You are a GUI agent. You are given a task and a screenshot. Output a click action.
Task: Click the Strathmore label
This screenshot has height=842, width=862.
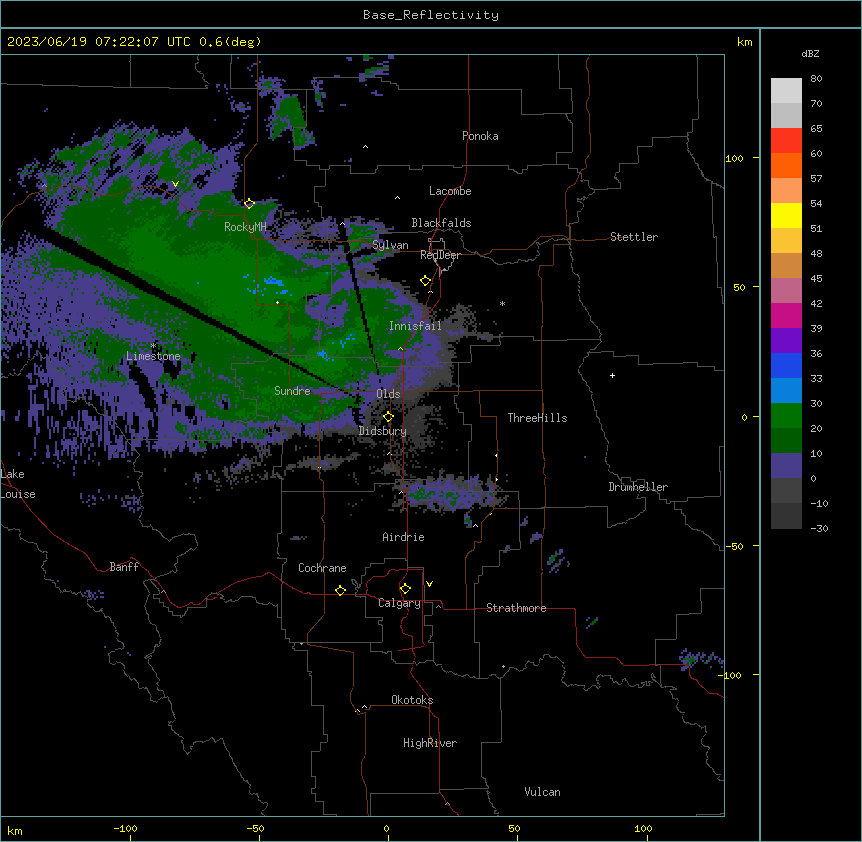coord(516,608)
